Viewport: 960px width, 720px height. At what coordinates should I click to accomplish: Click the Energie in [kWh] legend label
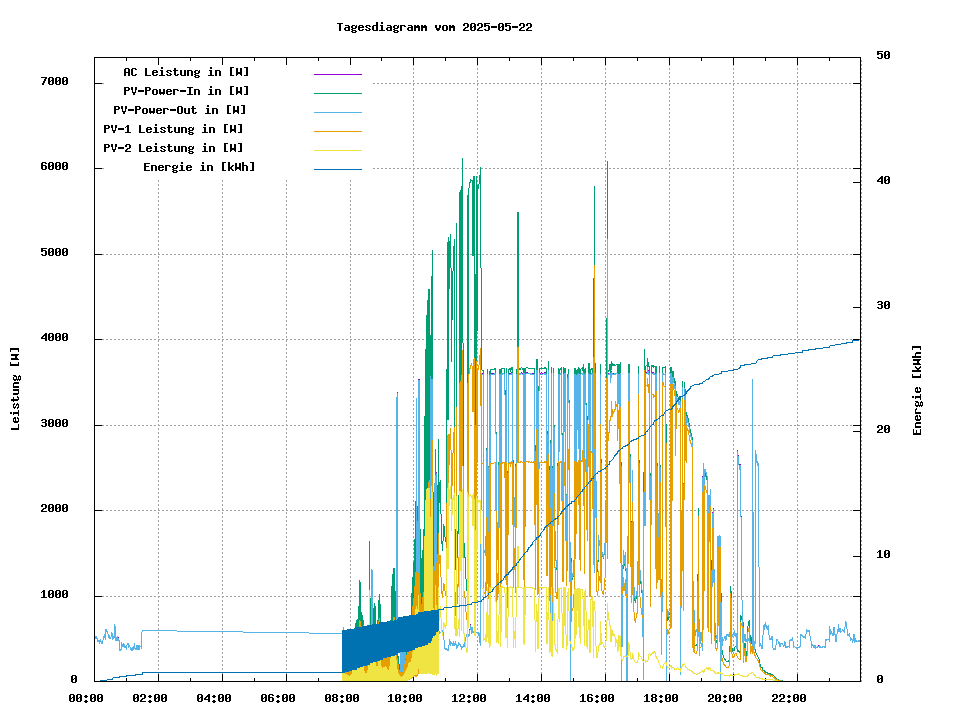[x=199, y=167]
